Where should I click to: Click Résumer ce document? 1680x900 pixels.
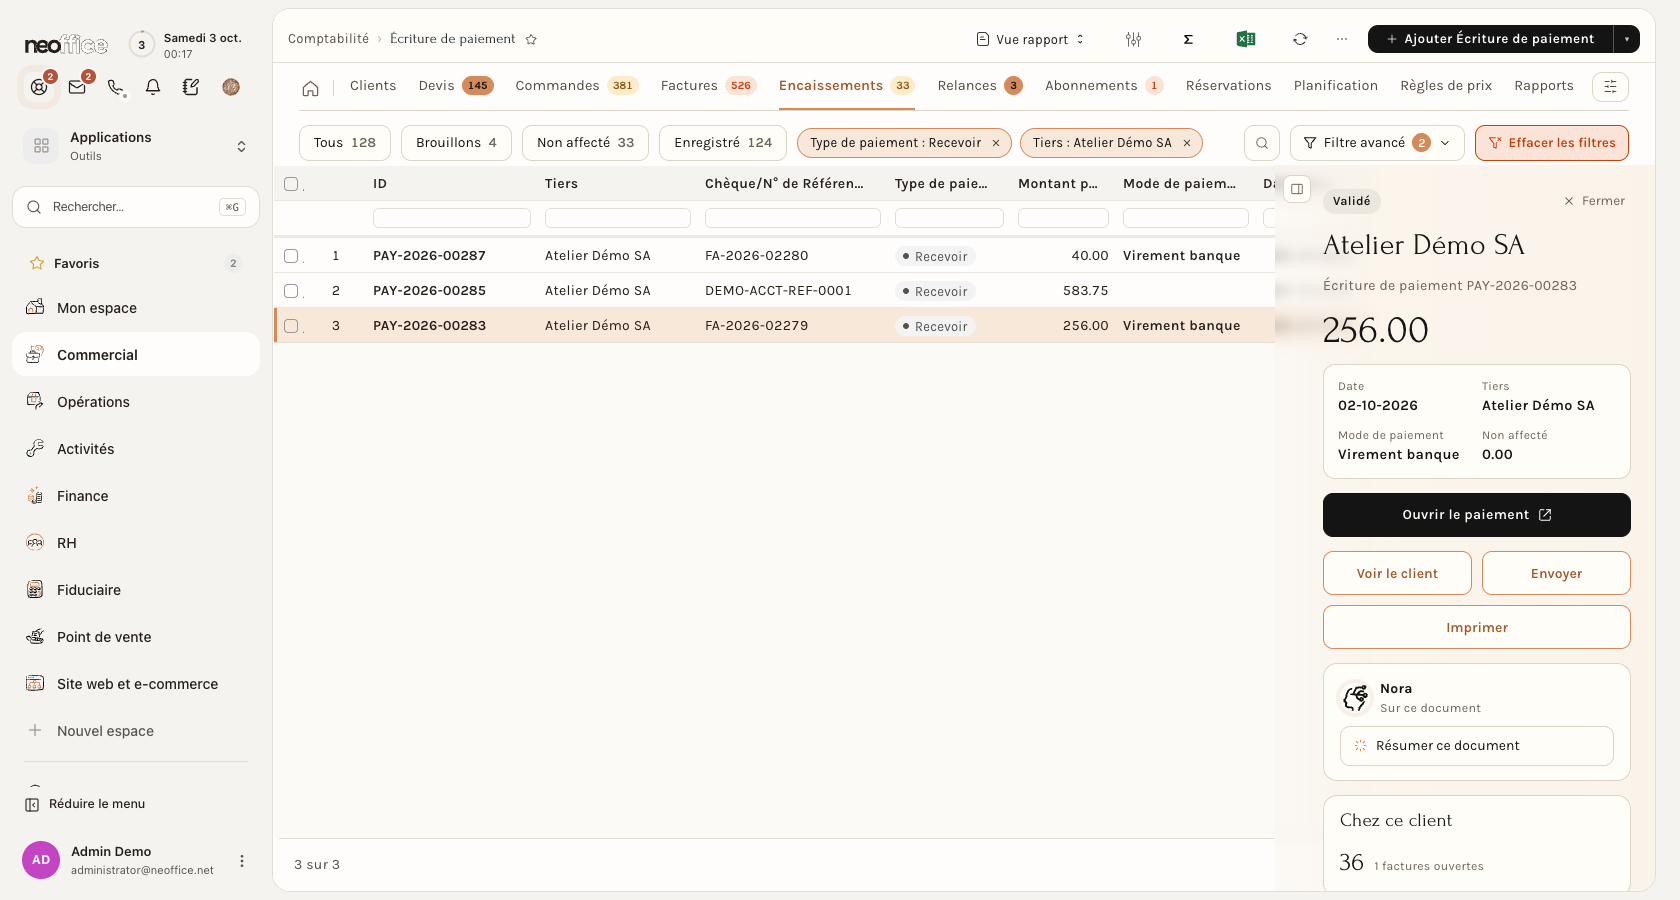coord(1476,746)
